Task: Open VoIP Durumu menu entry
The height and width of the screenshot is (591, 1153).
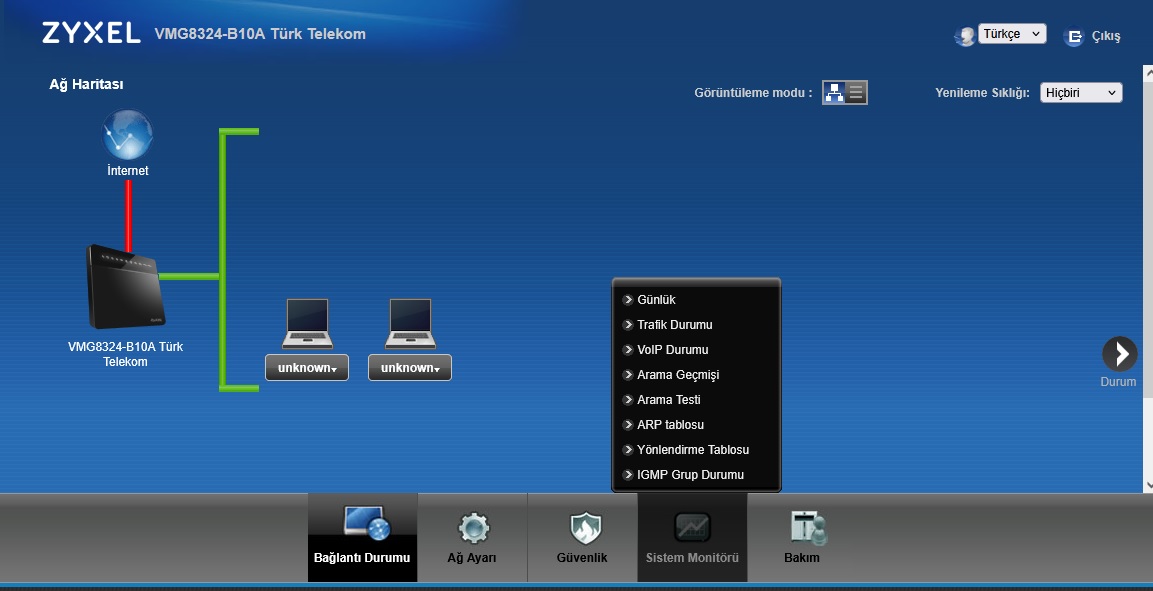Action: (x=673, y=350)
